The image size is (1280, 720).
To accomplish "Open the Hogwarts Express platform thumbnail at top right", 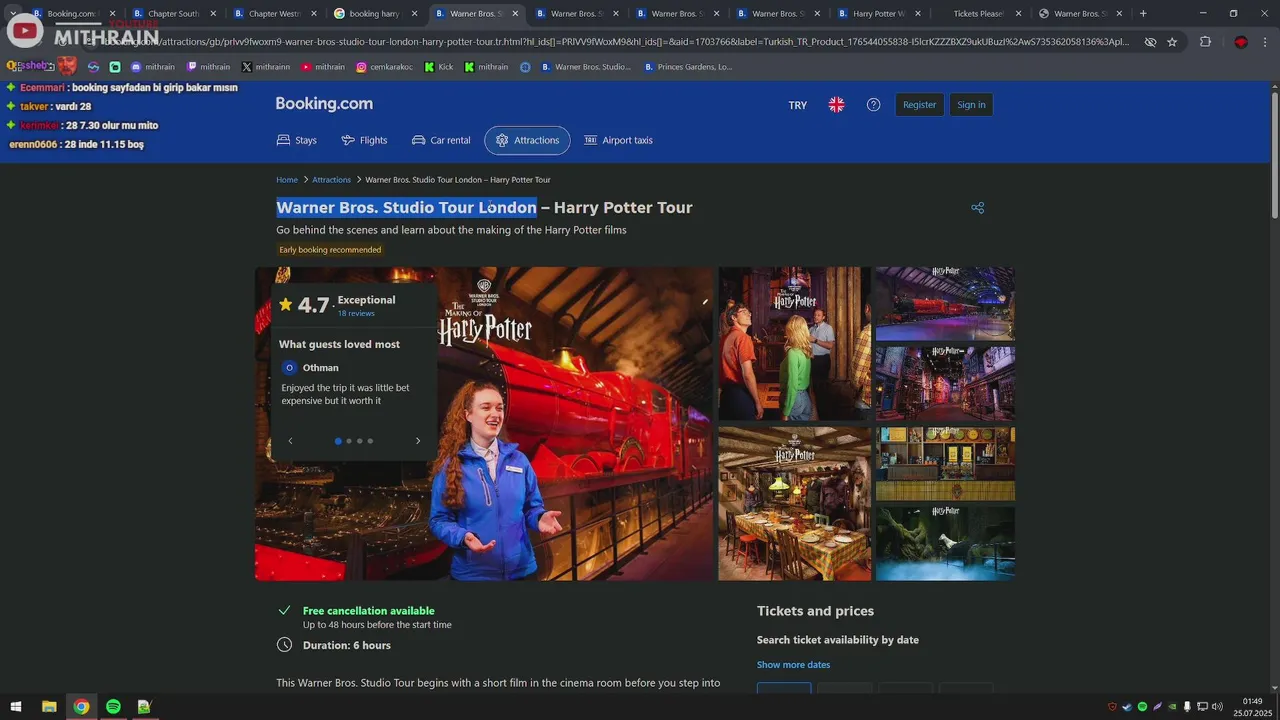I will 945,304.
